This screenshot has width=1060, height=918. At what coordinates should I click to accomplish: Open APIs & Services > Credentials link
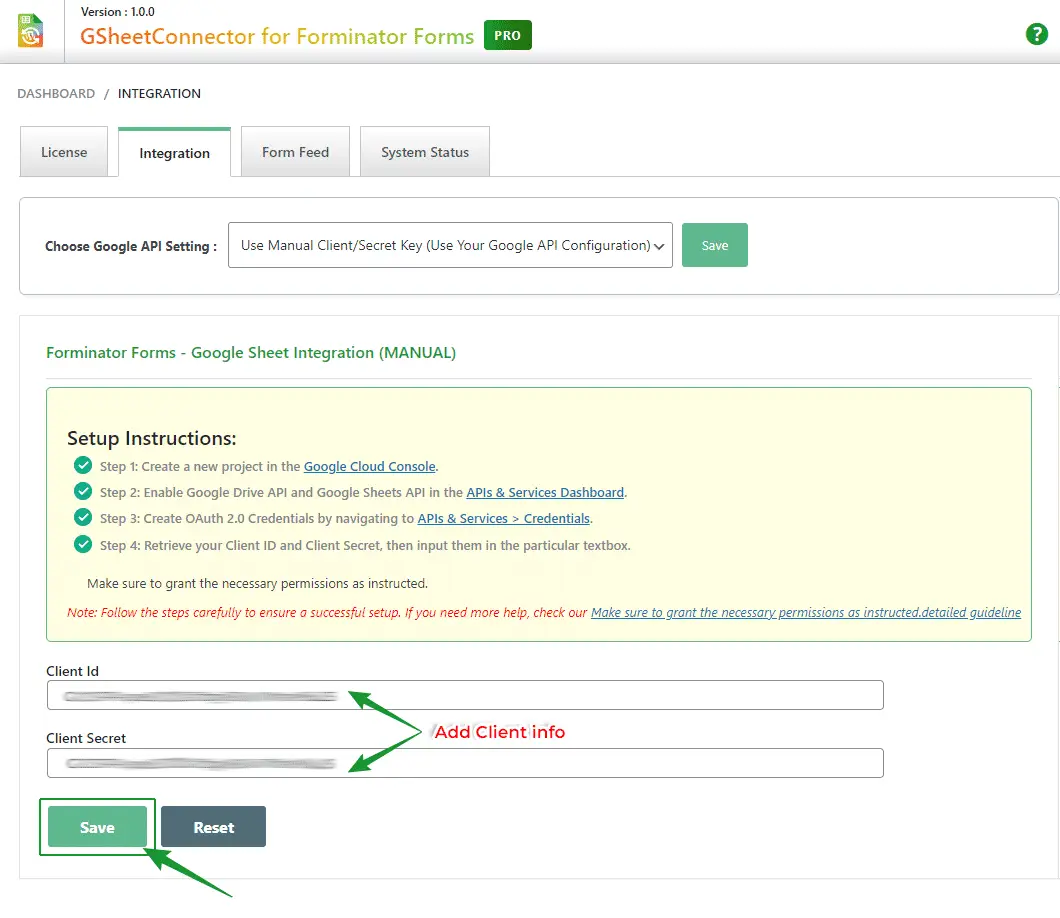click(x=503, y=518)
